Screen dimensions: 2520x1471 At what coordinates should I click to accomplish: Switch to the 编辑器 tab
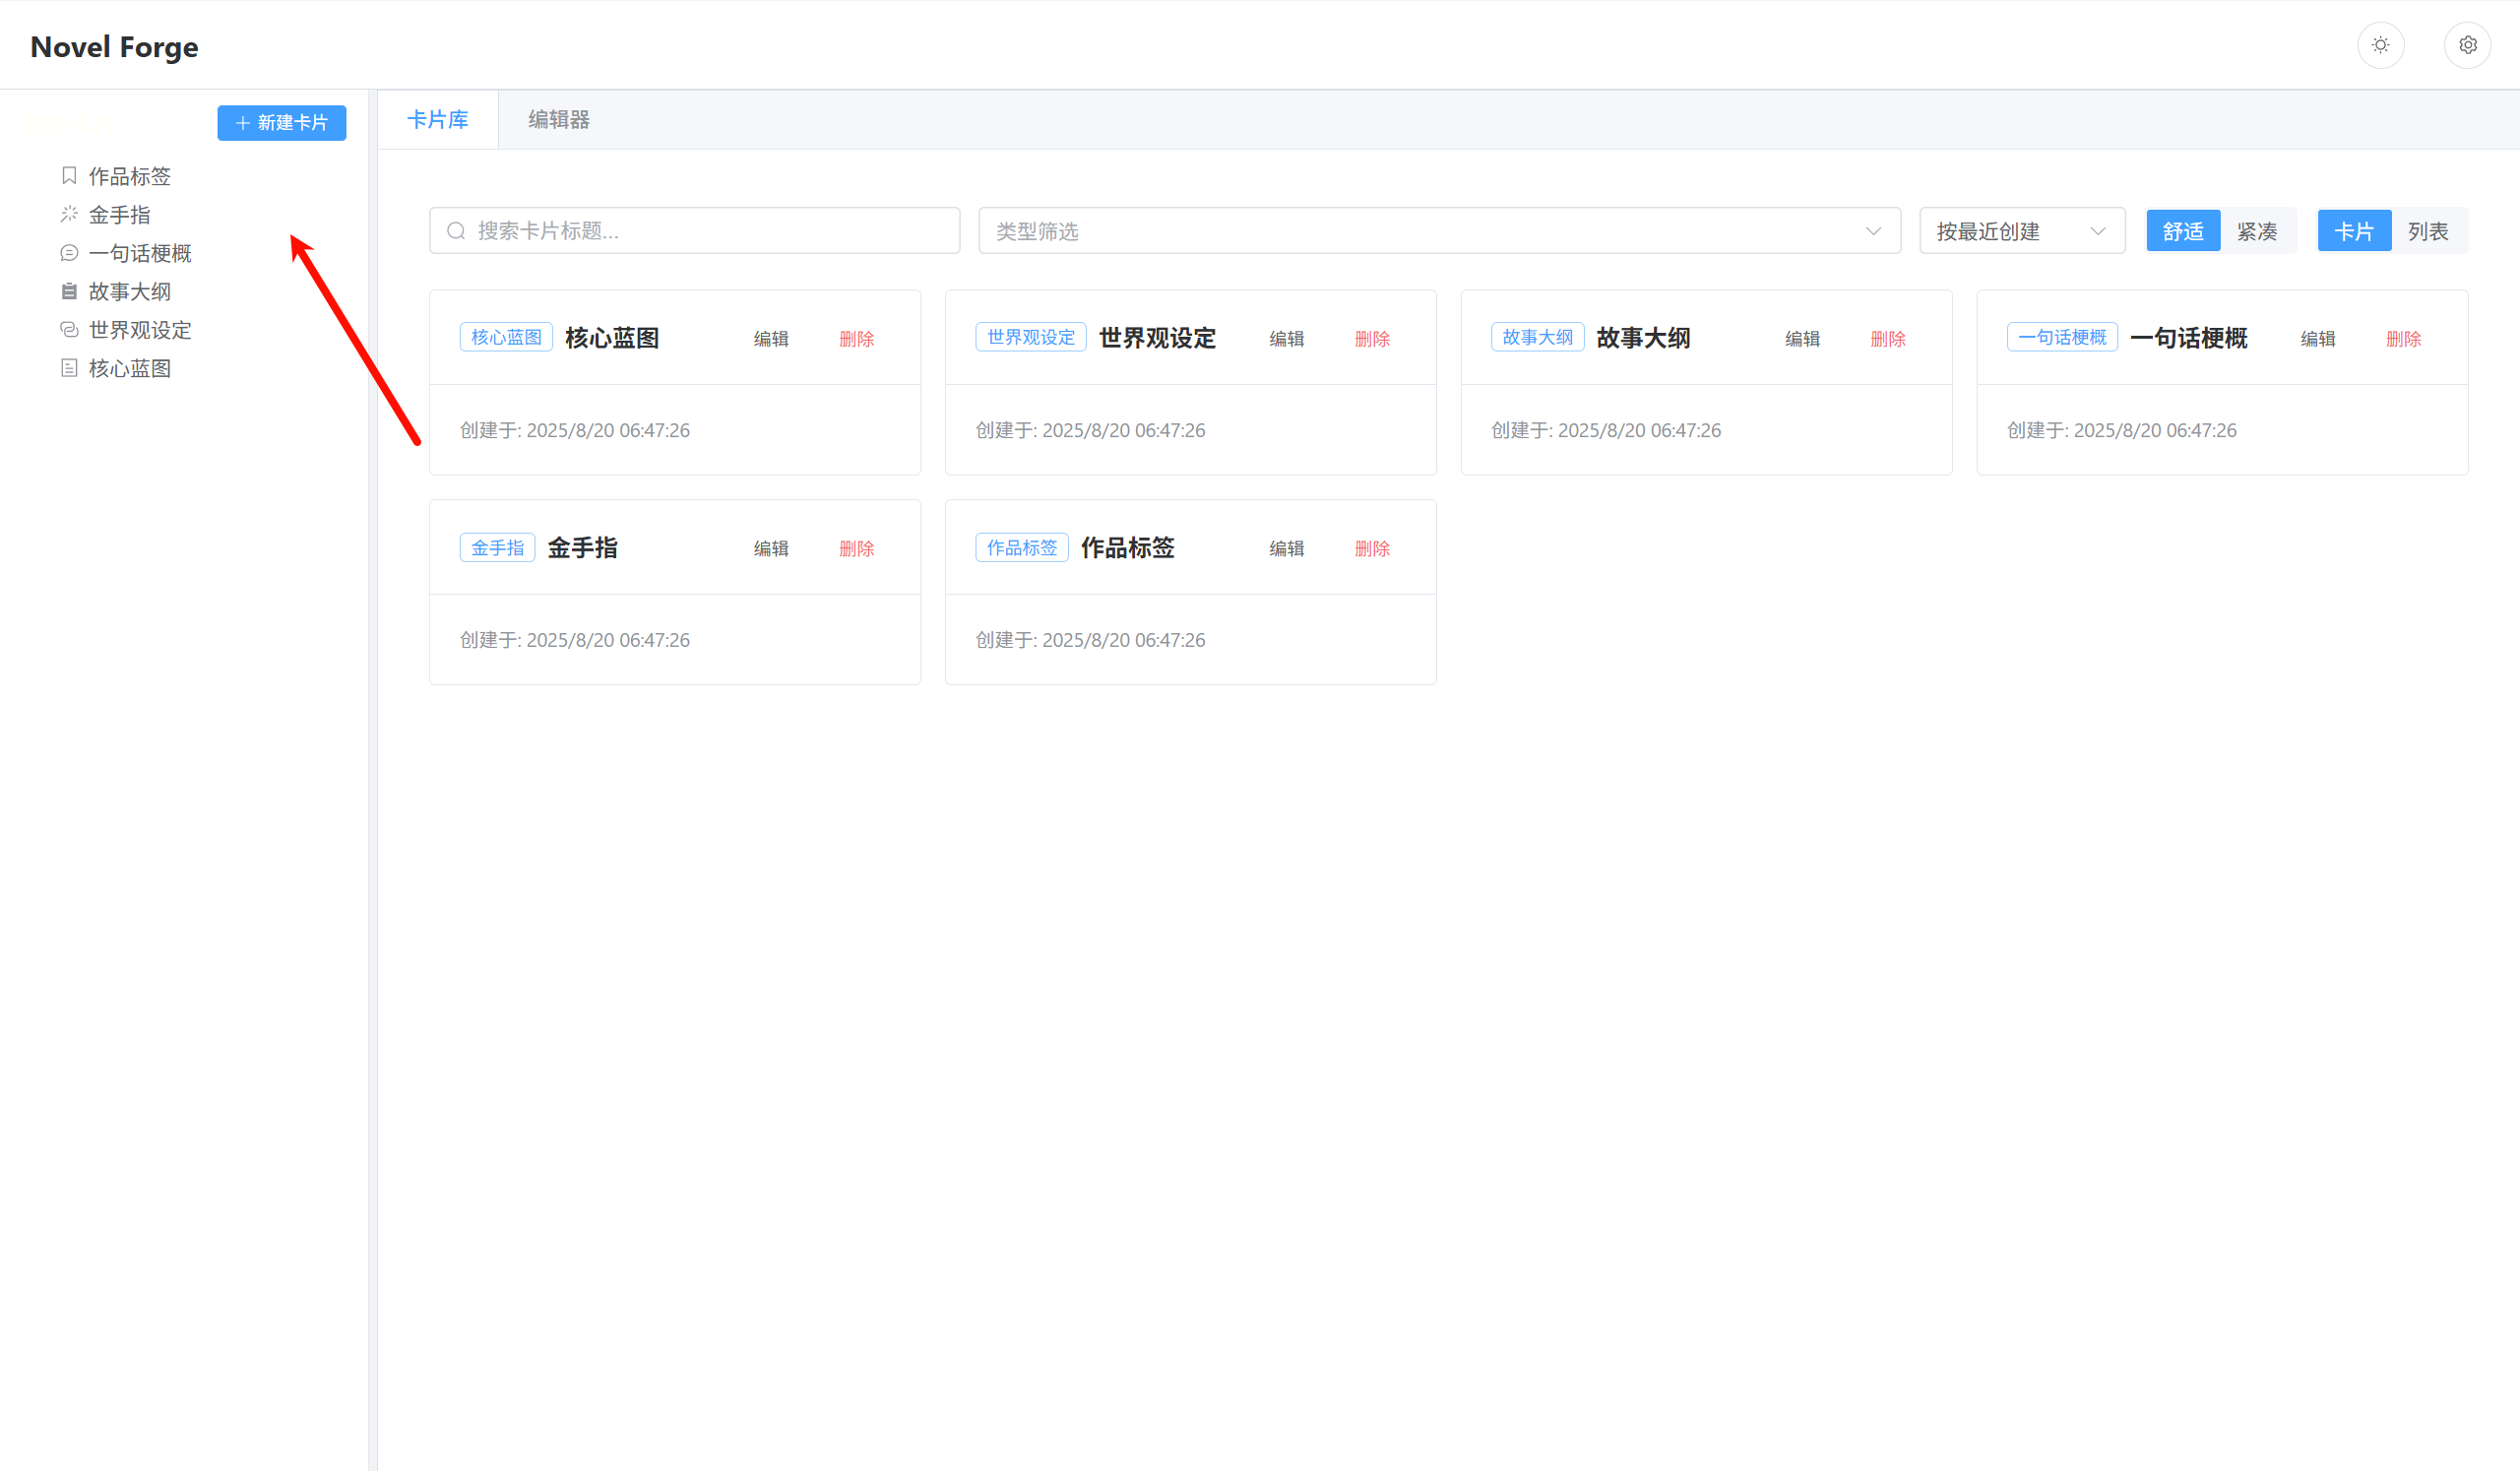coord(559,120)
